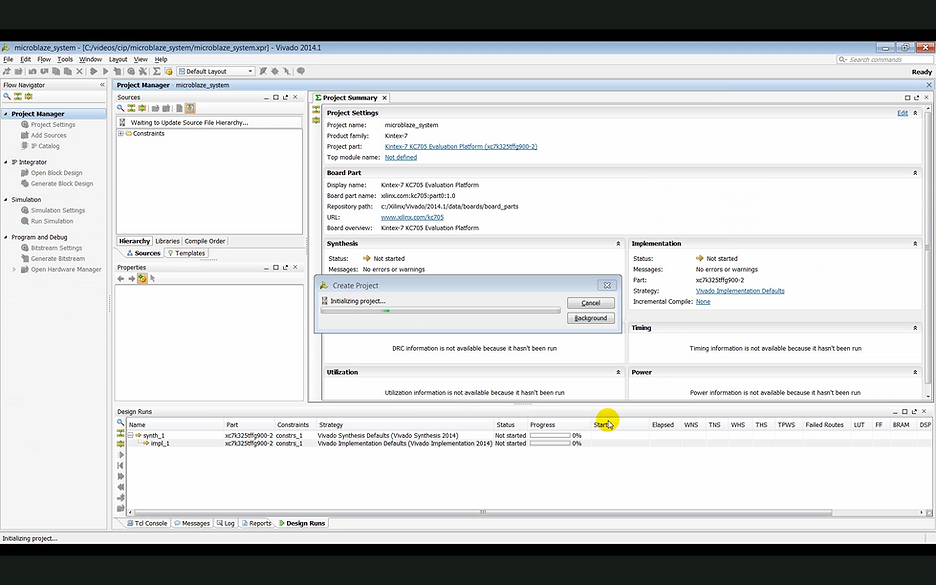Open the Default Layout dropdown

click(x=249, y=72)
